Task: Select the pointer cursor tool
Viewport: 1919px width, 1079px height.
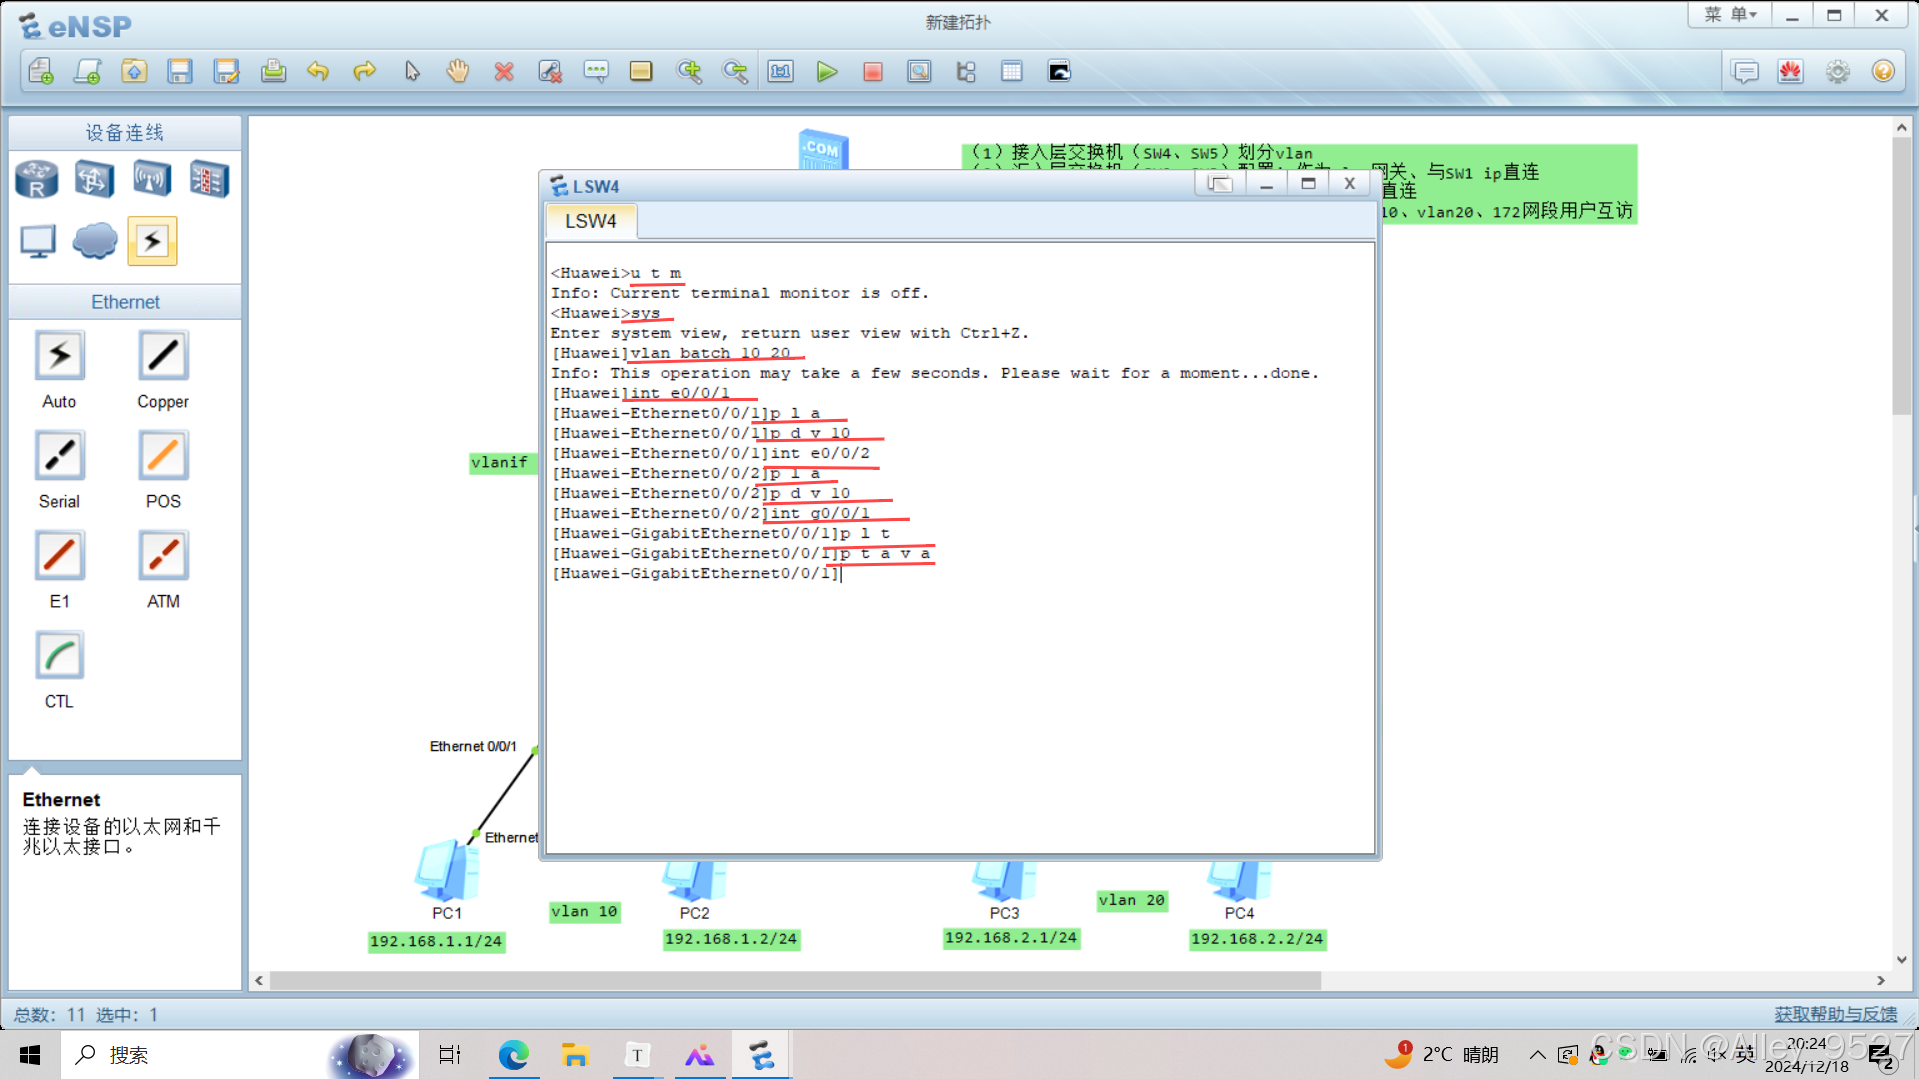Action: tap(412, 71)
